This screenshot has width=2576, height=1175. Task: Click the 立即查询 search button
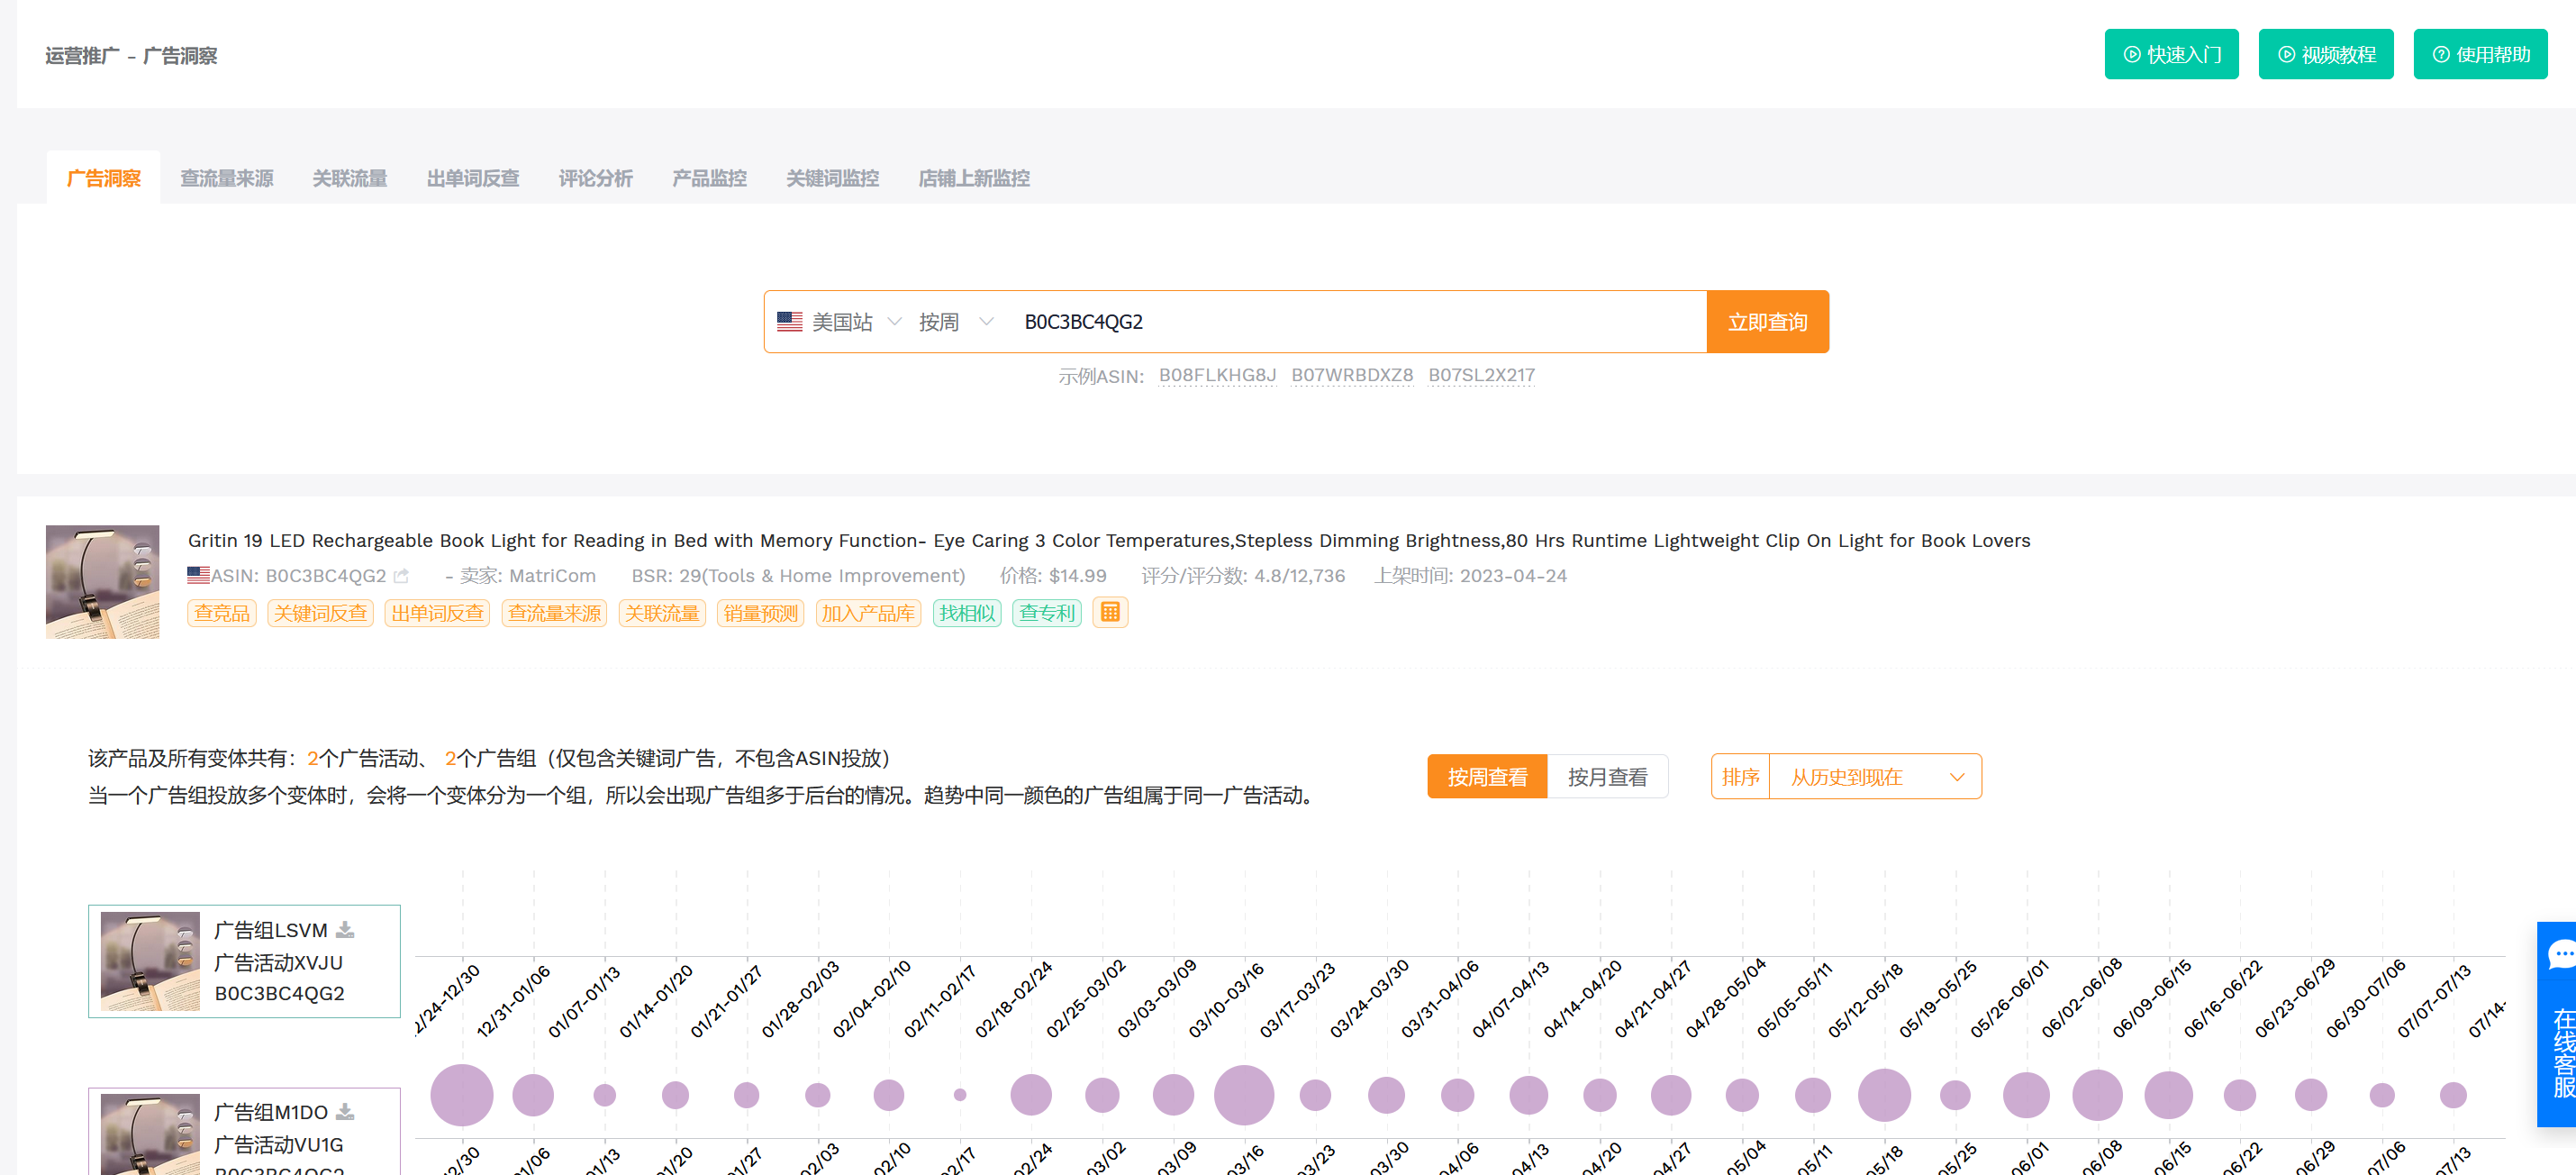pyautogui.click(x=1767, y=322)
